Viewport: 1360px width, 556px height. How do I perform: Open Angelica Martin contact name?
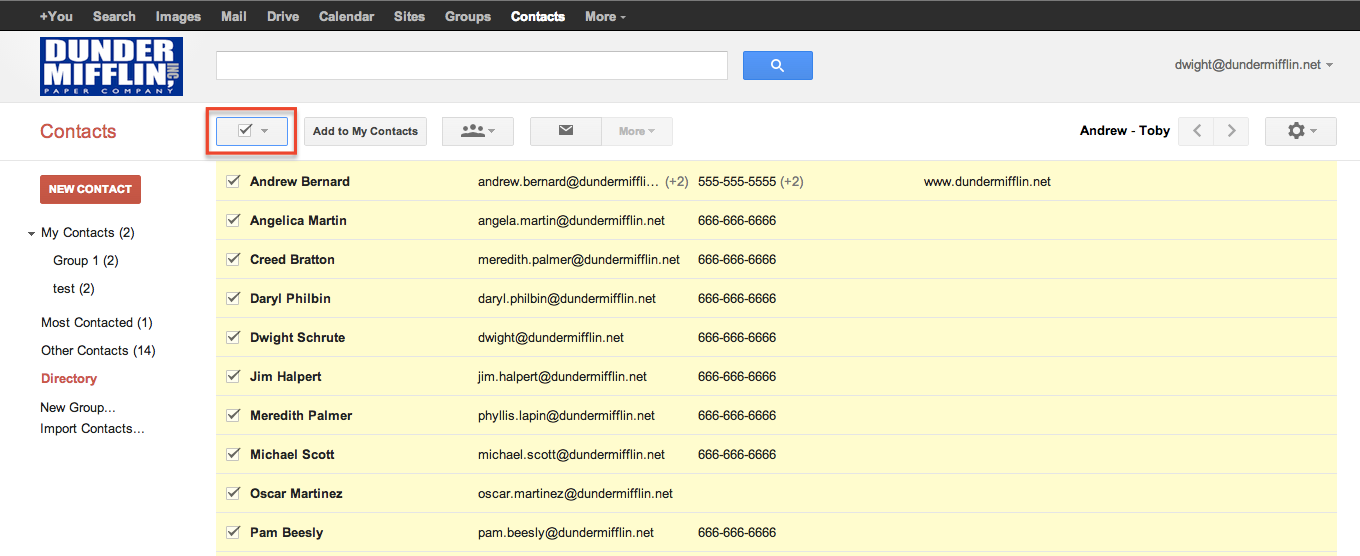pos(298,221)
